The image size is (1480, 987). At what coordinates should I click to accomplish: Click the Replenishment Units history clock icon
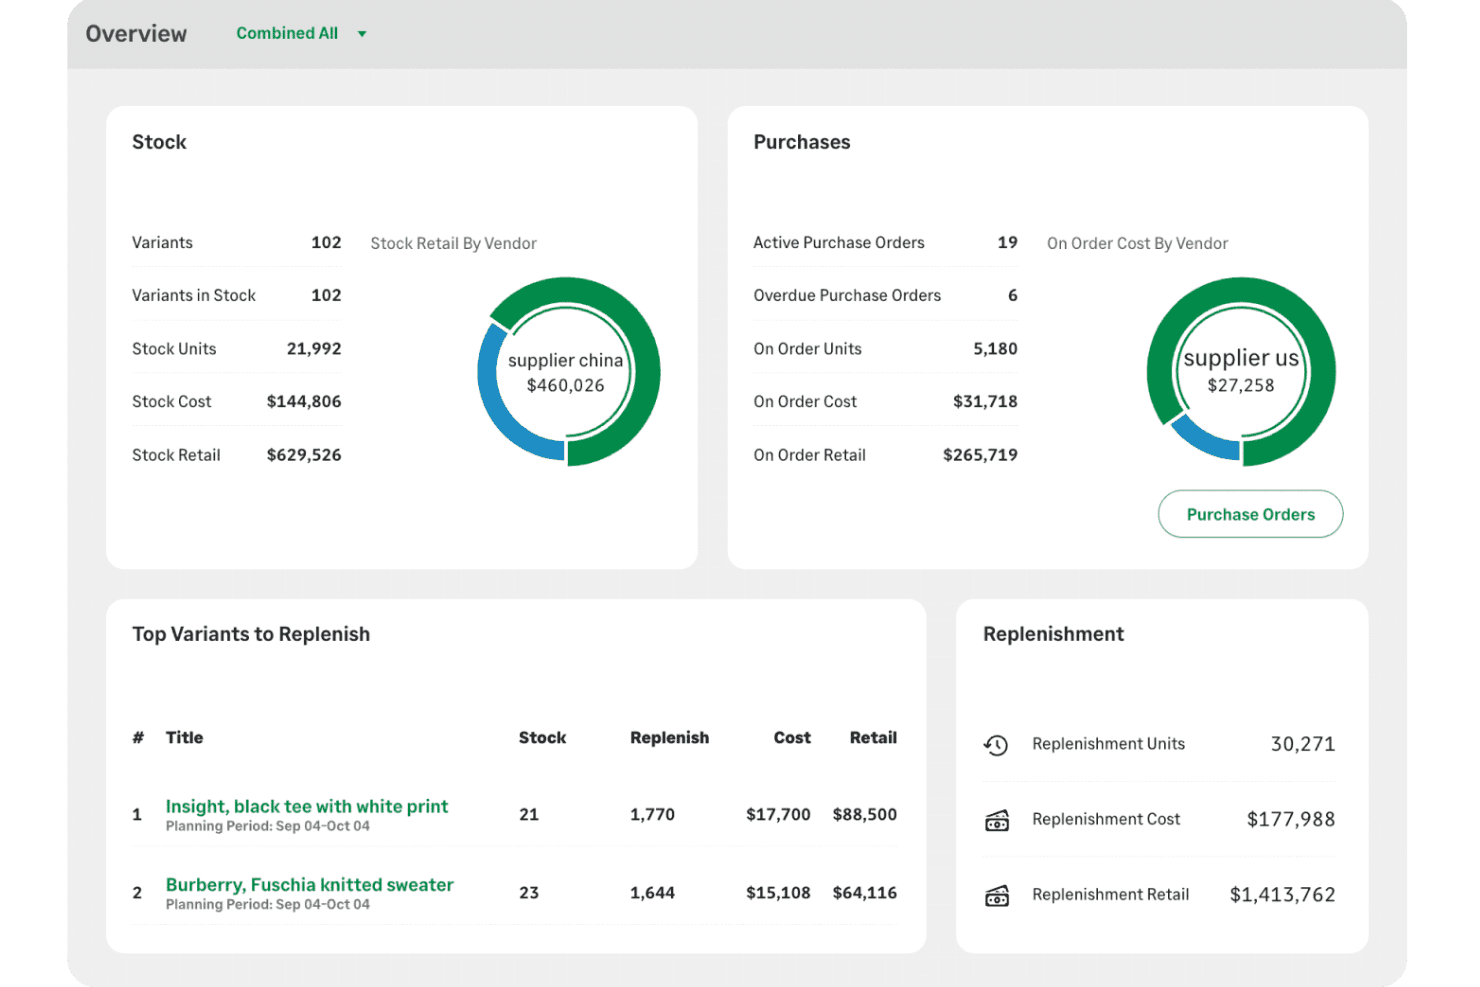(x=996, y=745)
